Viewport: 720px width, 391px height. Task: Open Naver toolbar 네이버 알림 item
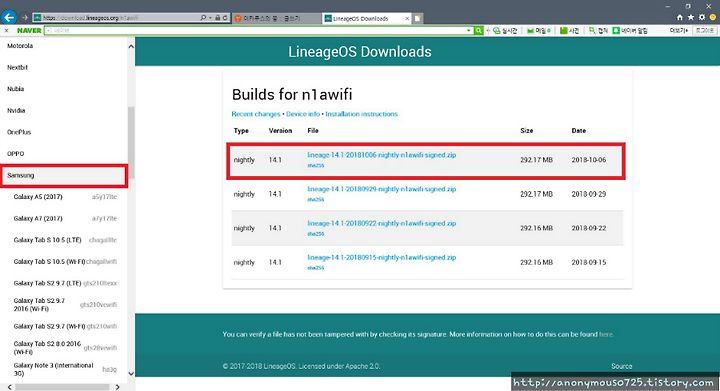(x=630, y=31)
